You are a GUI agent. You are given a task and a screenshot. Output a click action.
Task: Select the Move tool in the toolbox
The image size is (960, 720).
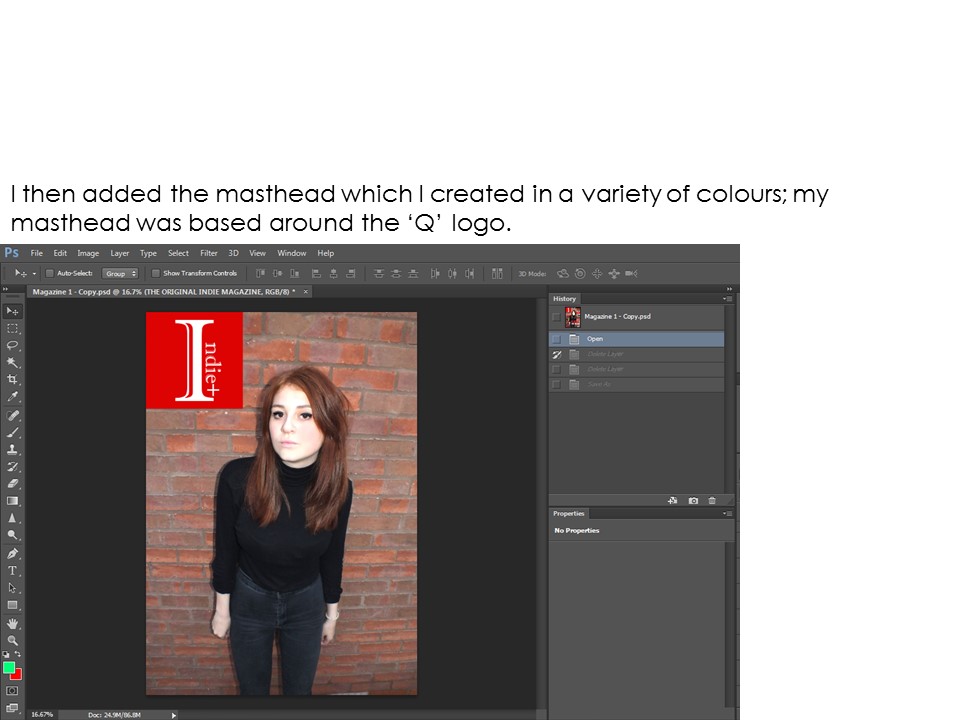(12, 311)
